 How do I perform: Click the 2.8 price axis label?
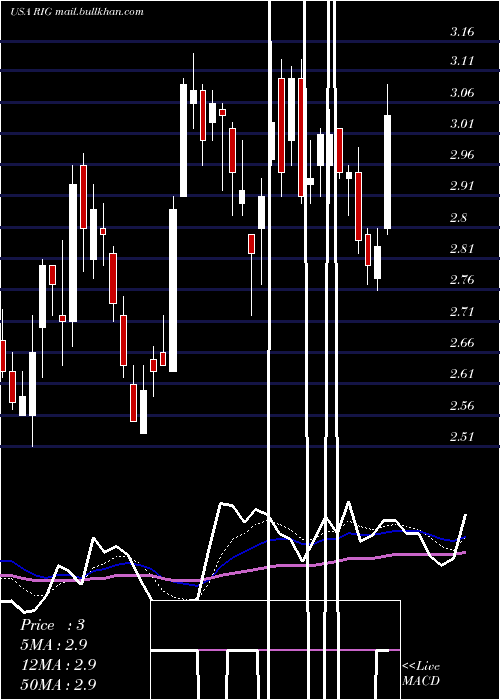[458, 218]
